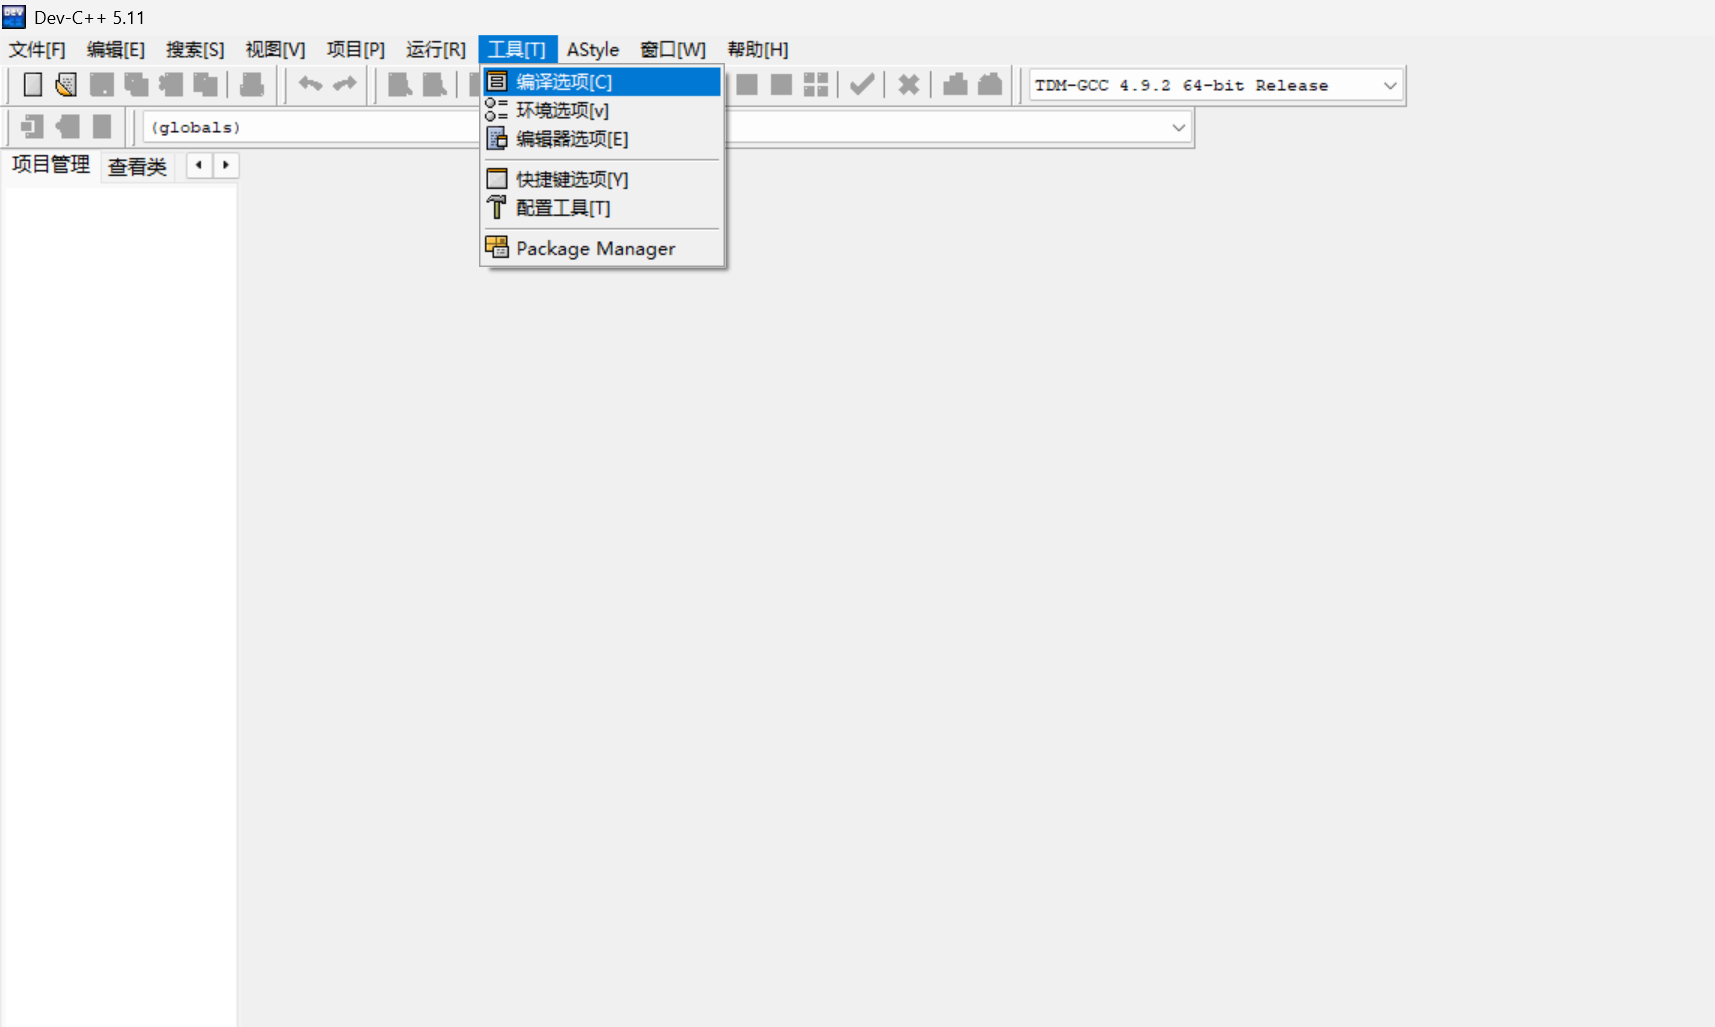
Task: Click the Undo arrow icon
Action: 310,85
